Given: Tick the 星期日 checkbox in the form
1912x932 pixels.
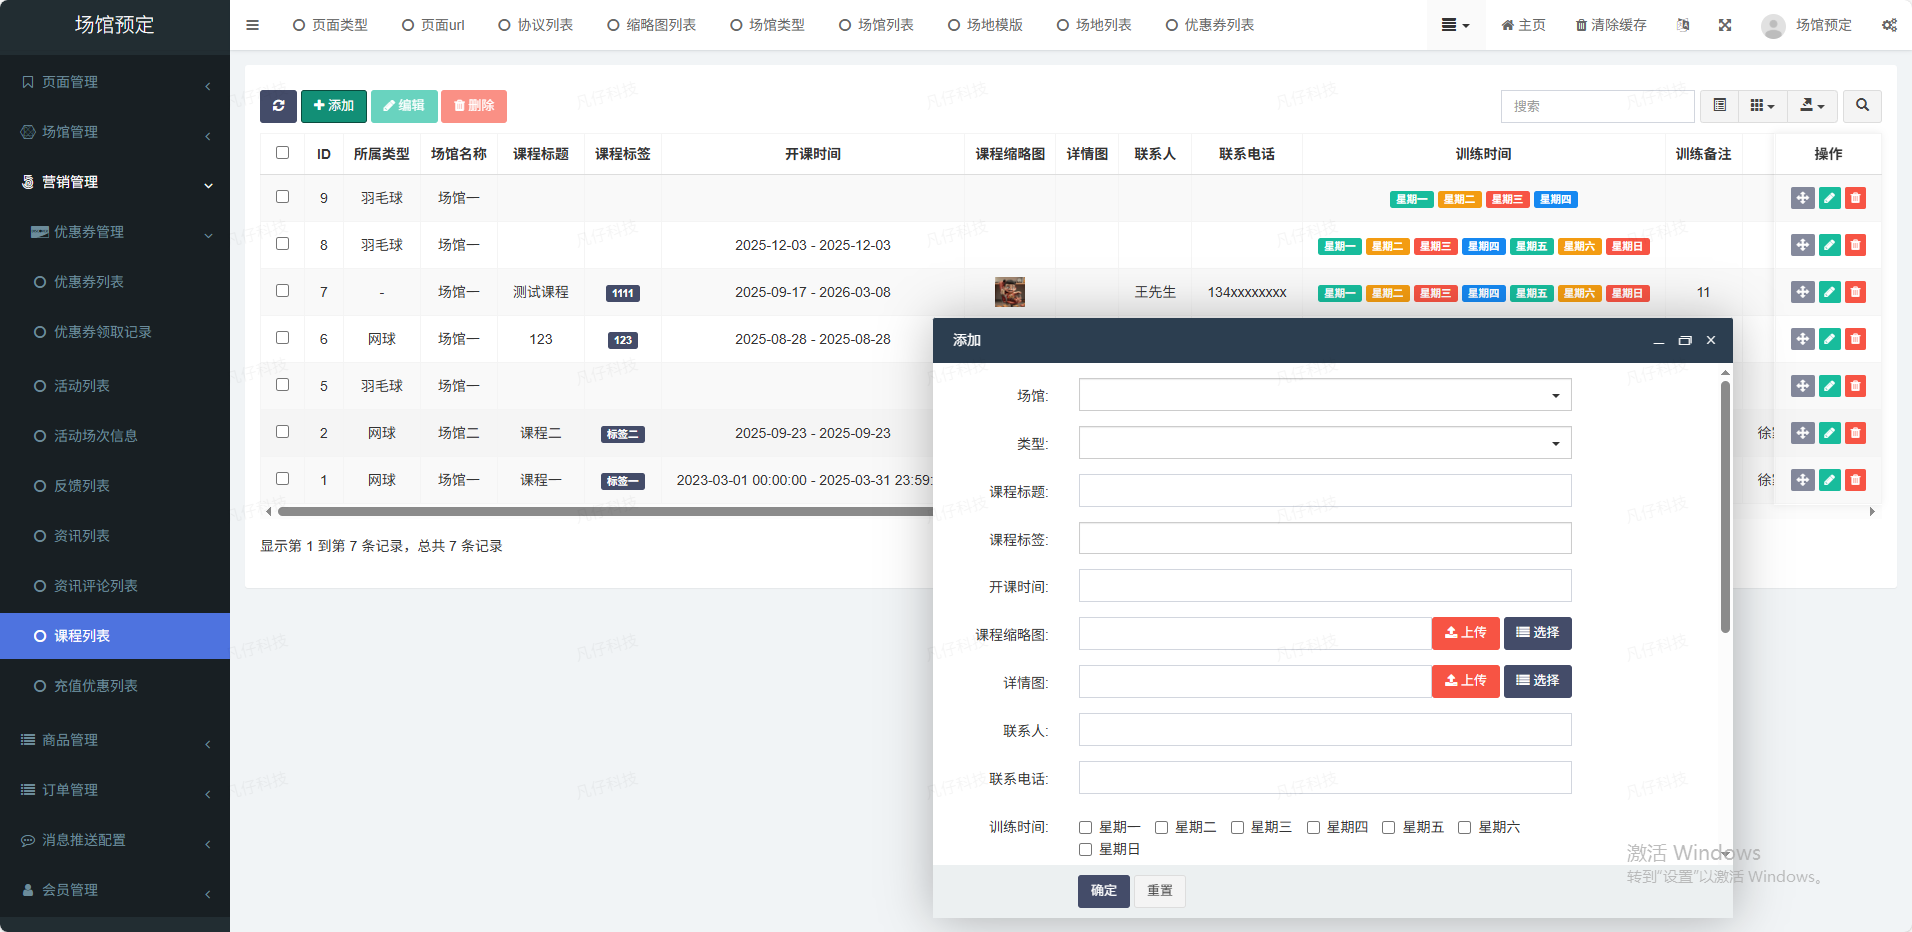Looking at the screenshot, I should click(1085, 849).
